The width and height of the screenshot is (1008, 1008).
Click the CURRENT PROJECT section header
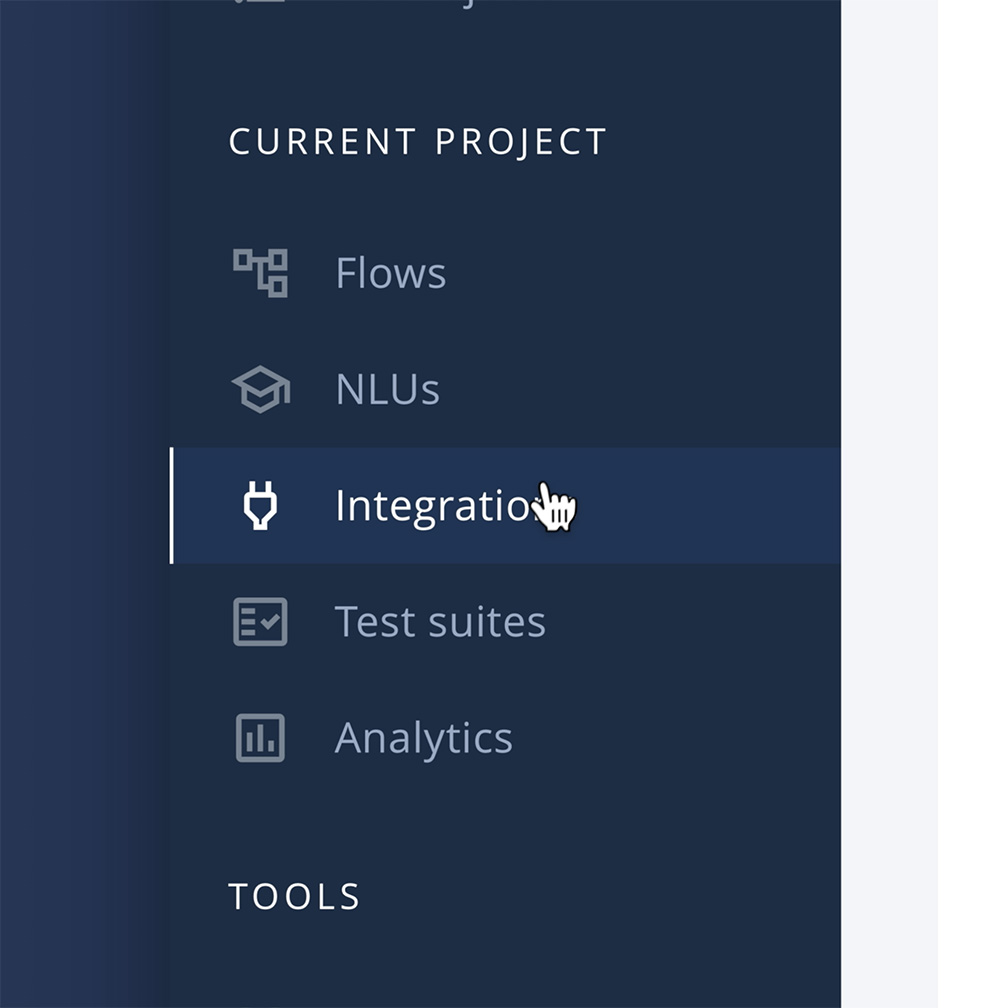click(x=416, y=141)
